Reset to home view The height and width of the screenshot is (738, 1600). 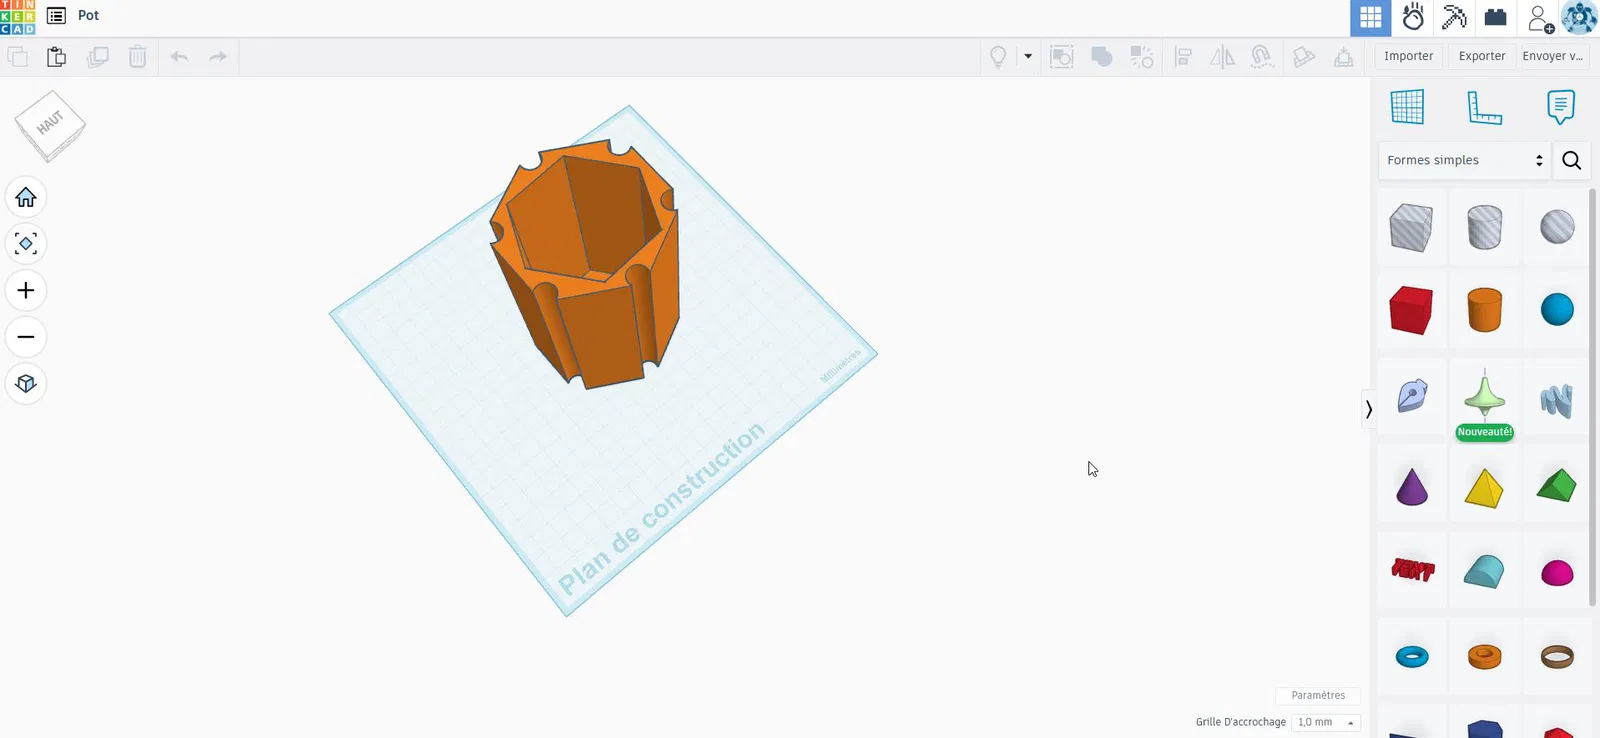point(26,198)
